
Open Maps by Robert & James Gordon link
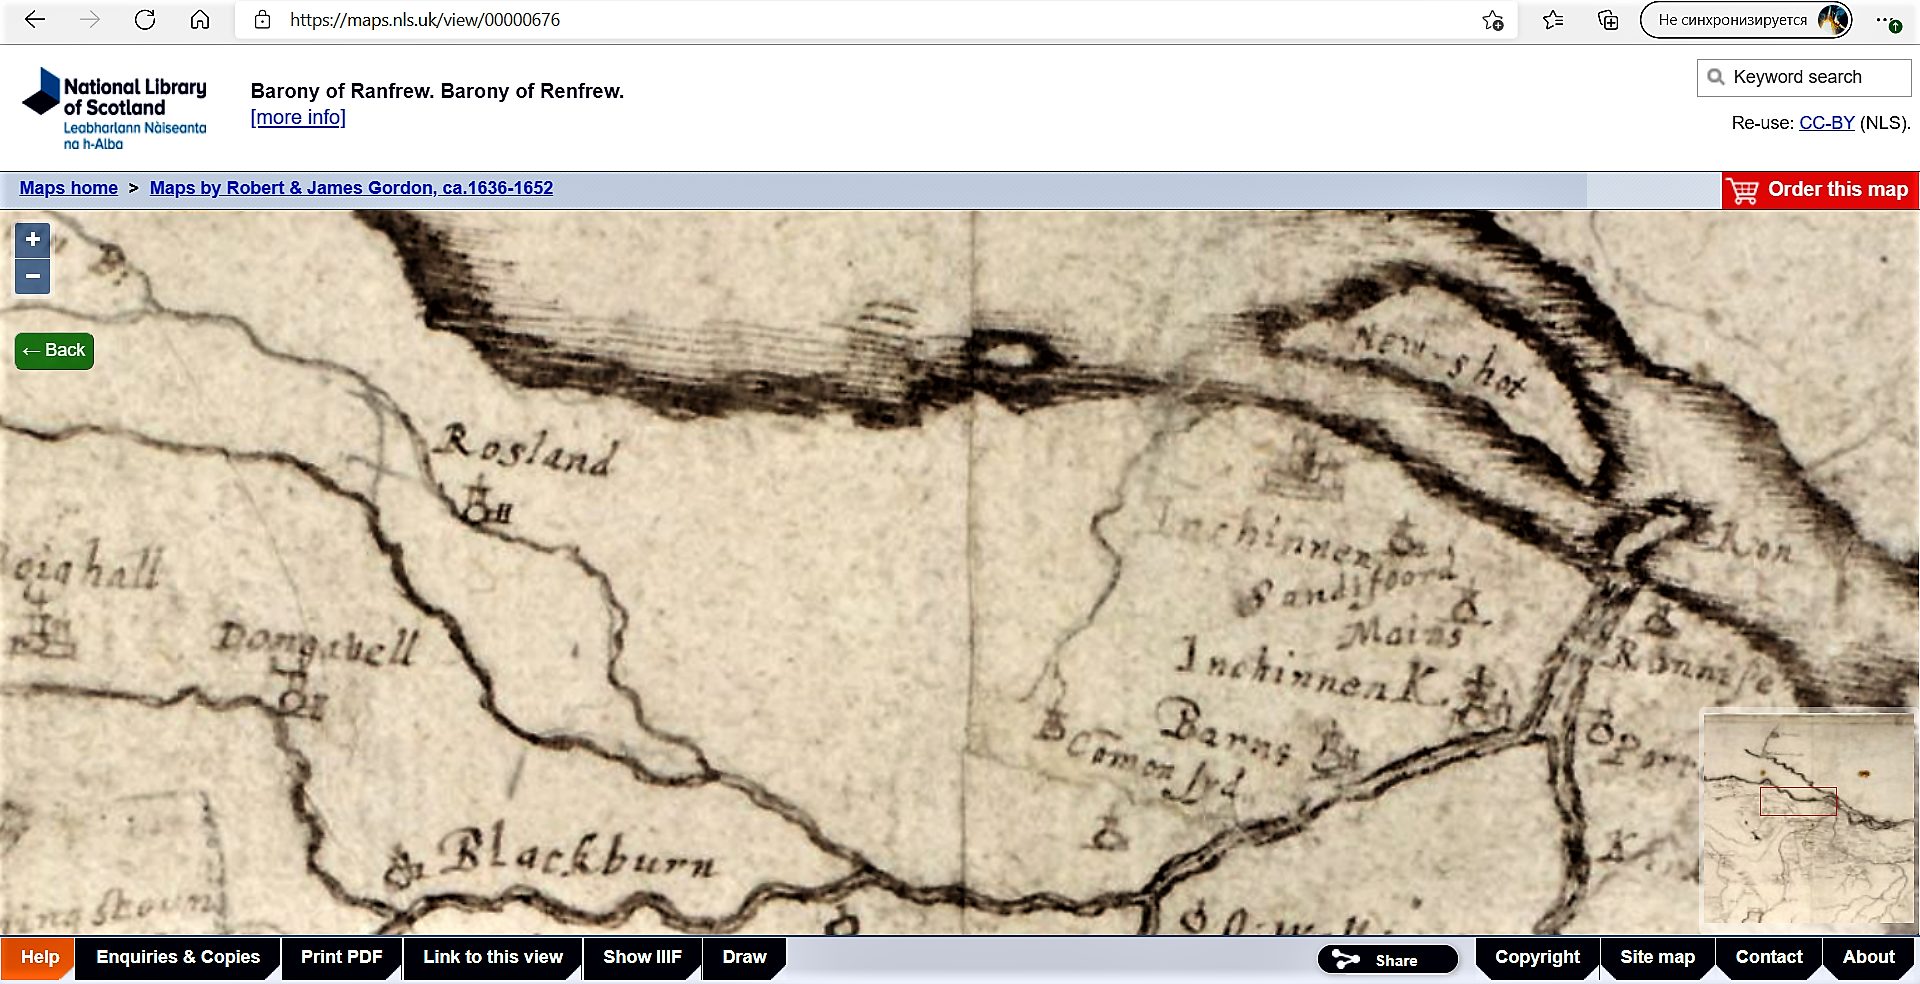point(351,188)
